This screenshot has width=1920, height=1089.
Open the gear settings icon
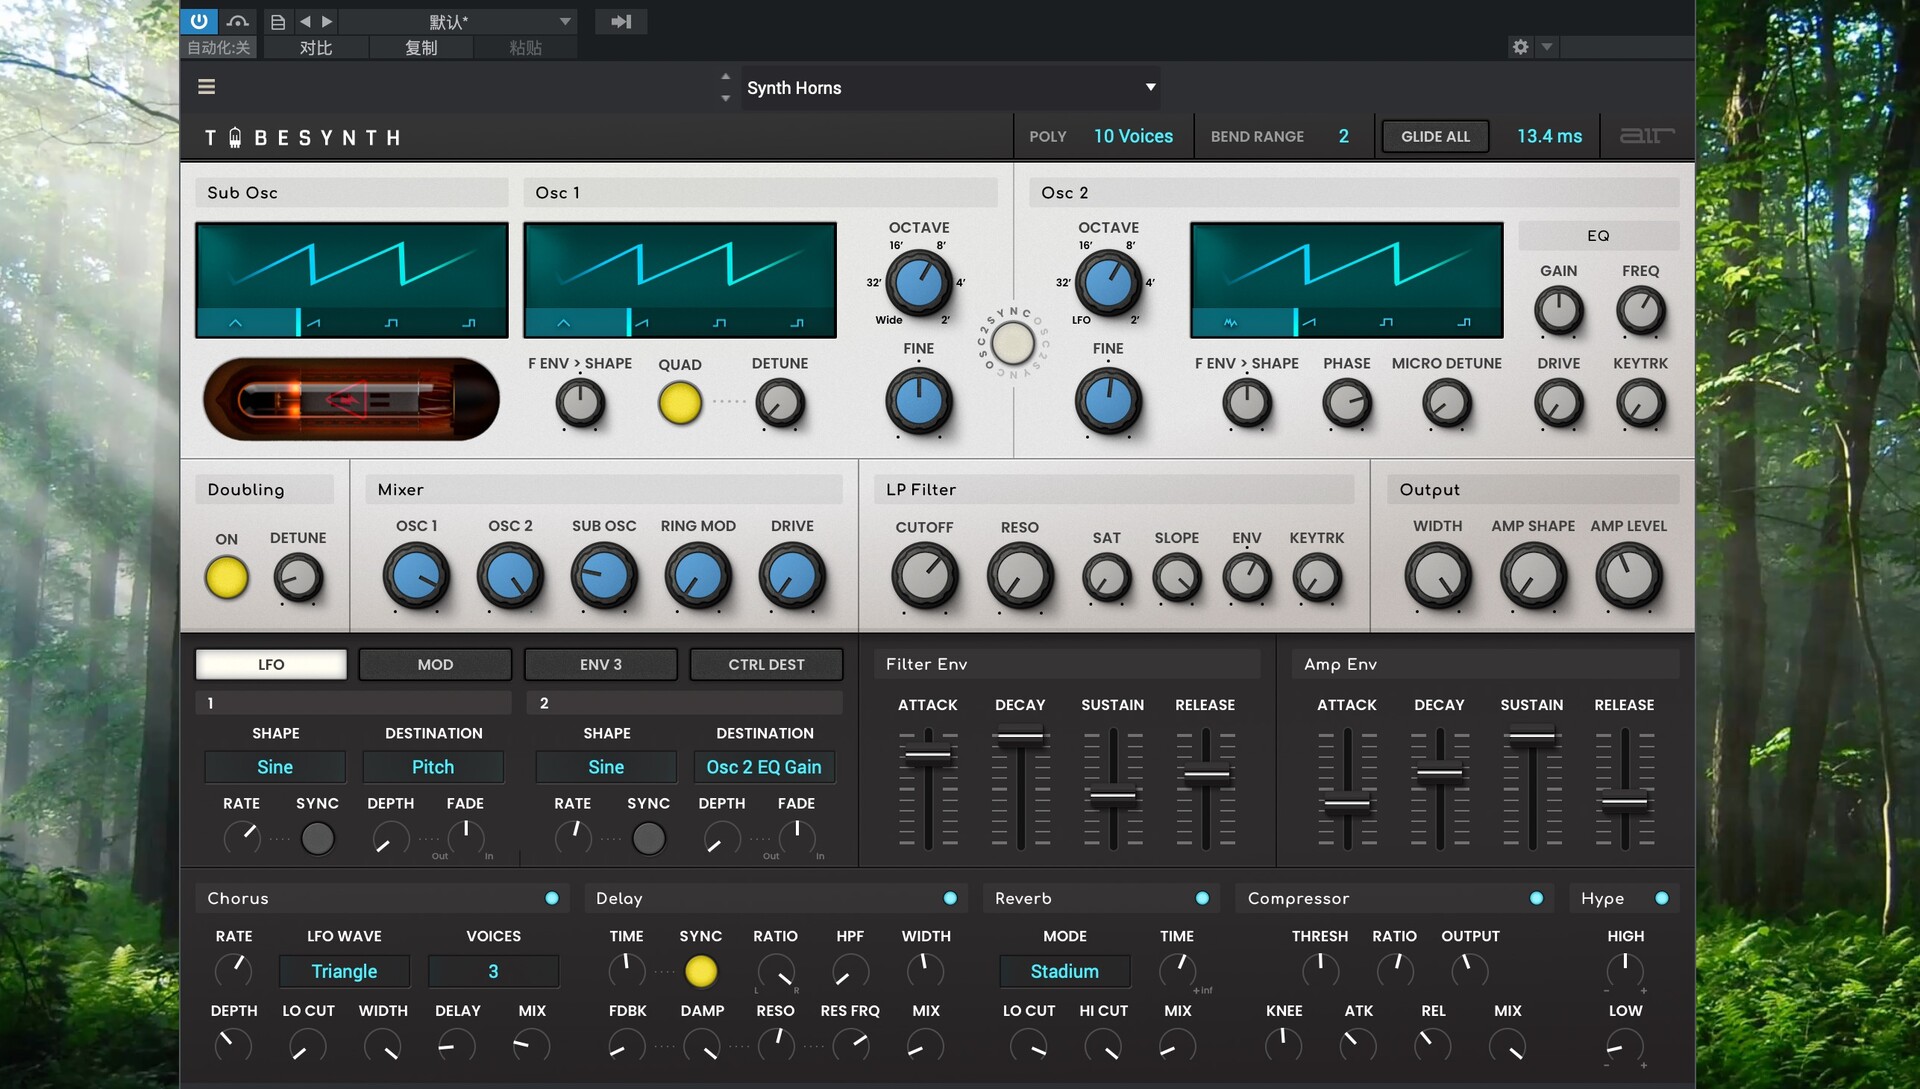(1520, 47)
